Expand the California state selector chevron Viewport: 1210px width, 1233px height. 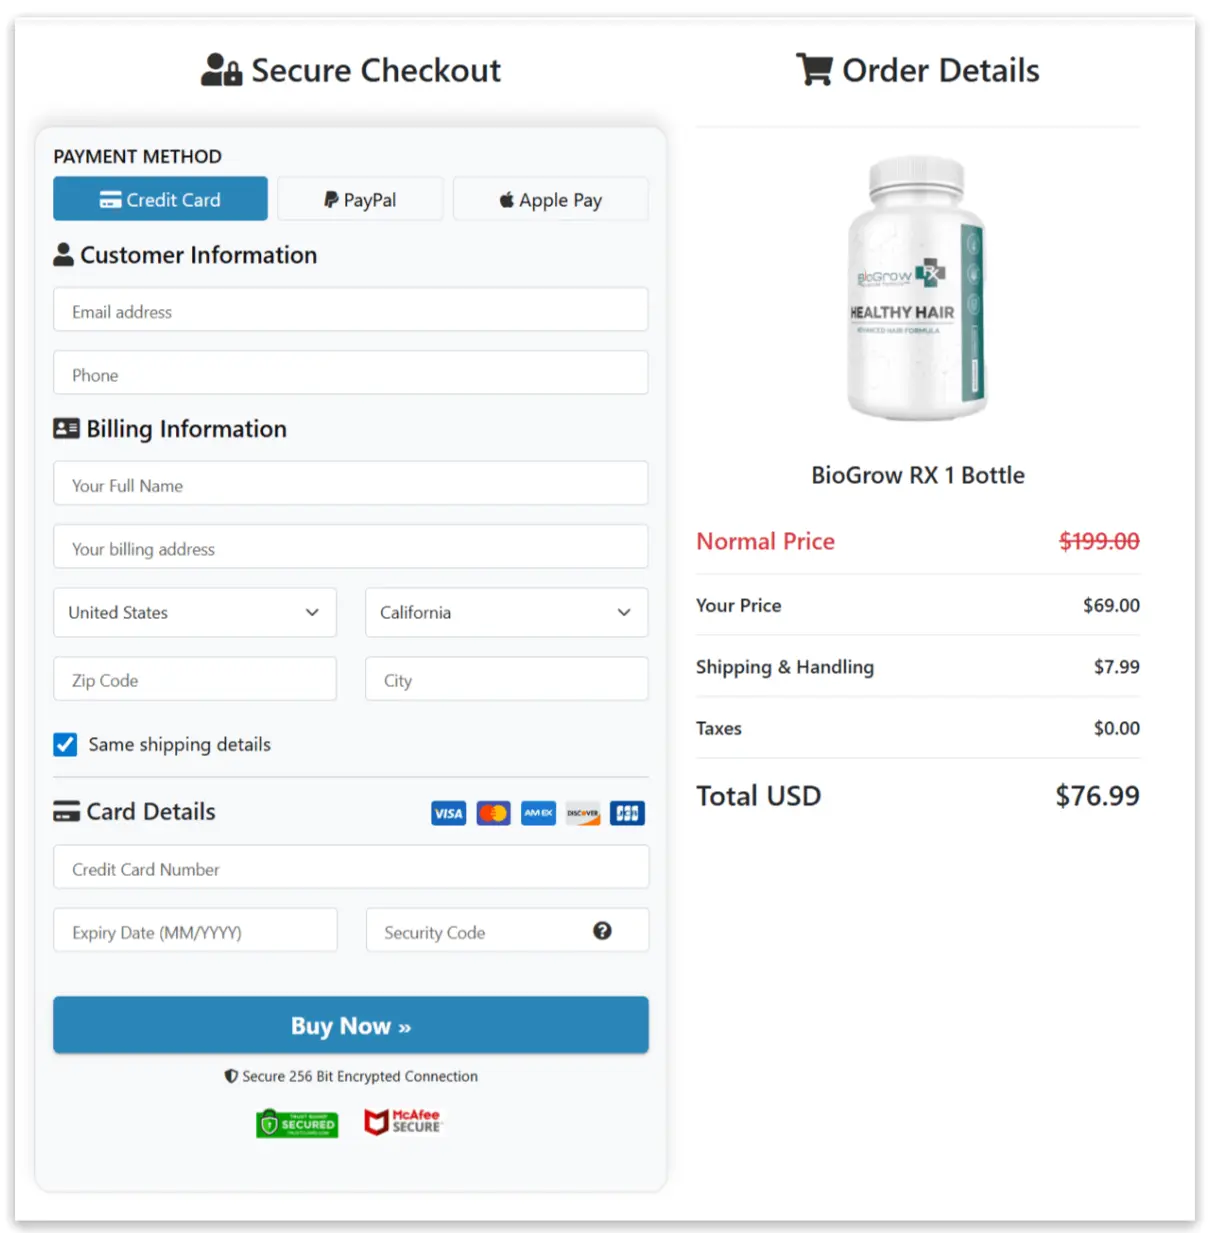(x=623, y=613)
